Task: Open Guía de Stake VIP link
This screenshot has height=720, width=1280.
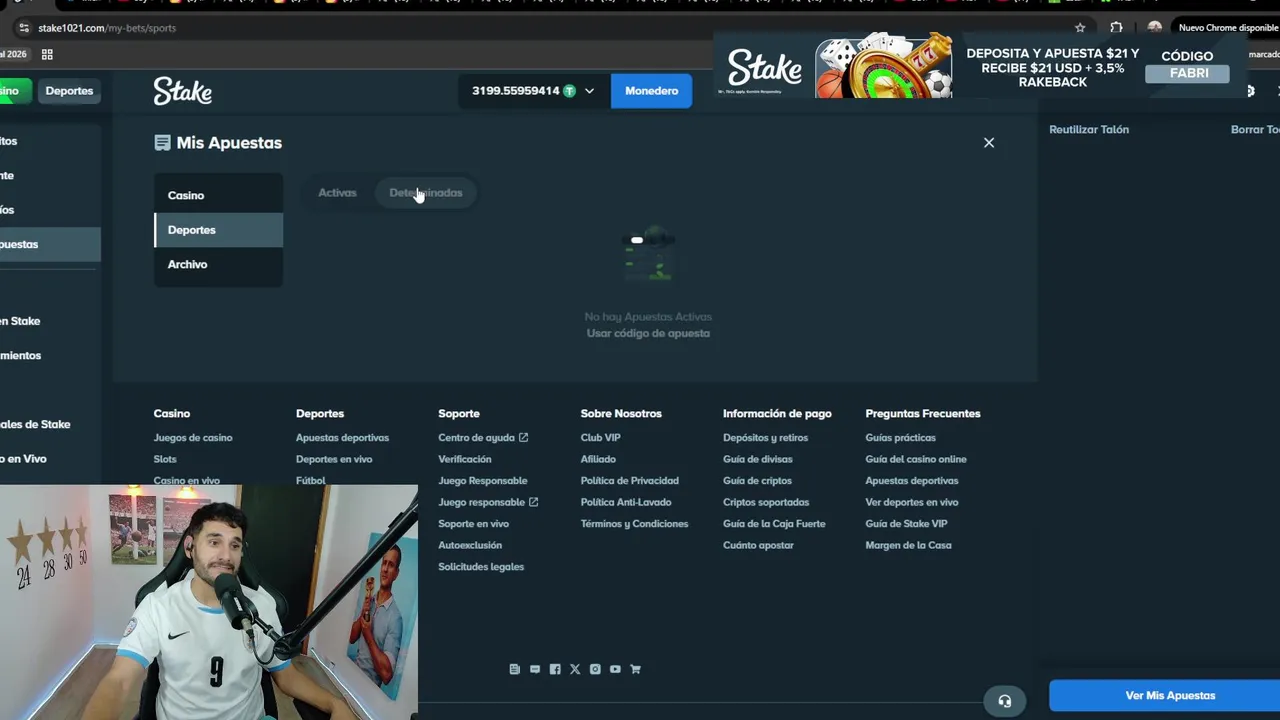Action: tap(906, 524)
